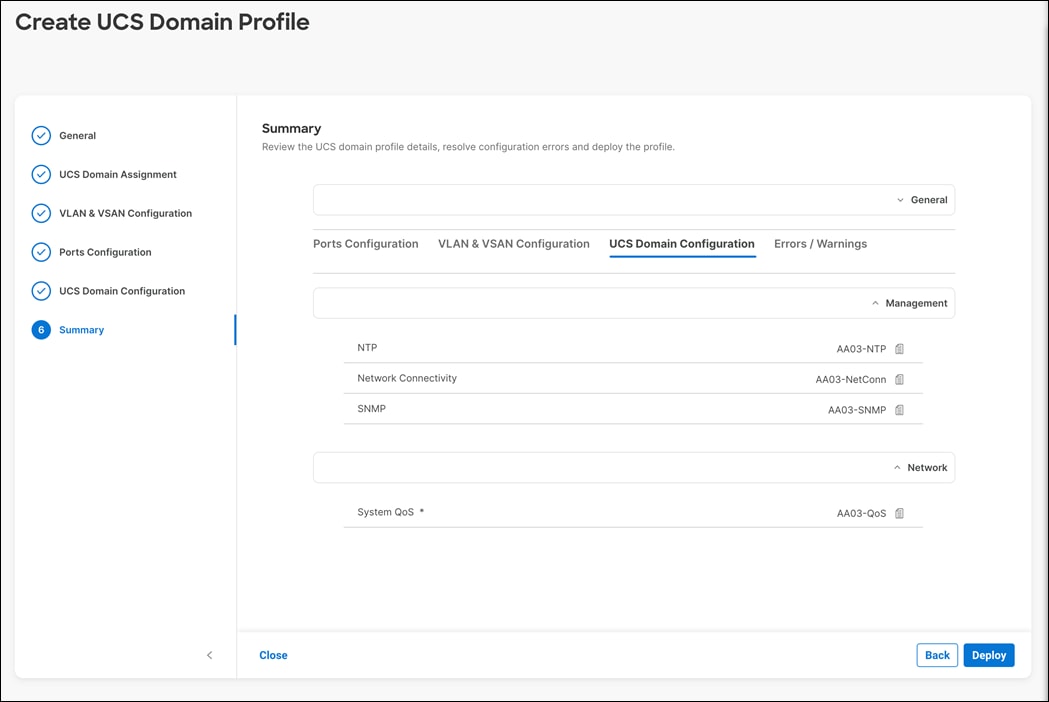Copy the AA03-NetConn policy name
Screen dimensions: 1049x702
898,379
